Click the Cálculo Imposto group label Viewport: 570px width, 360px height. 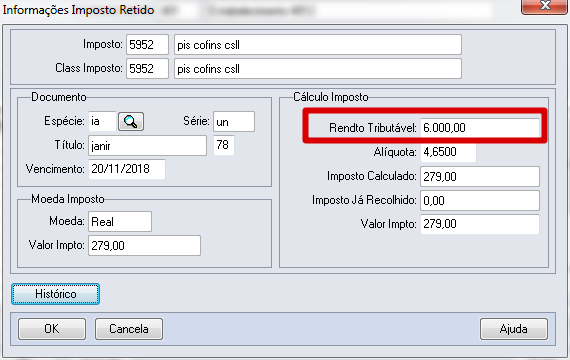[331, 97]
